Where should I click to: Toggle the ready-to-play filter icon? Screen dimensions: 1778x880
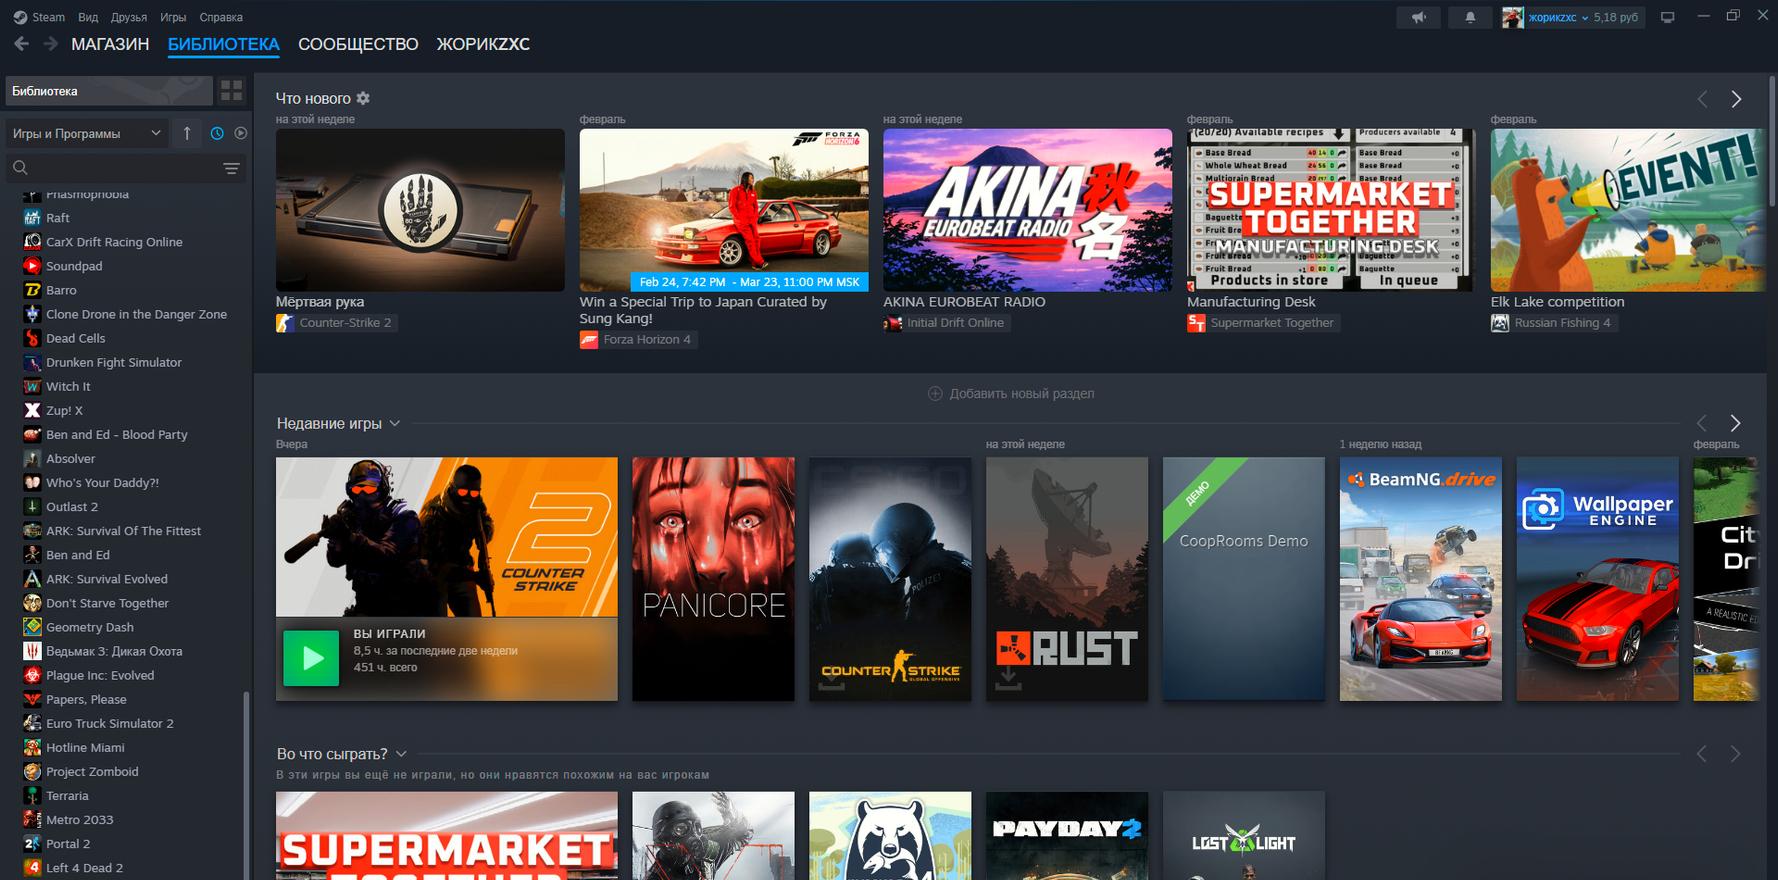[241, 133]
